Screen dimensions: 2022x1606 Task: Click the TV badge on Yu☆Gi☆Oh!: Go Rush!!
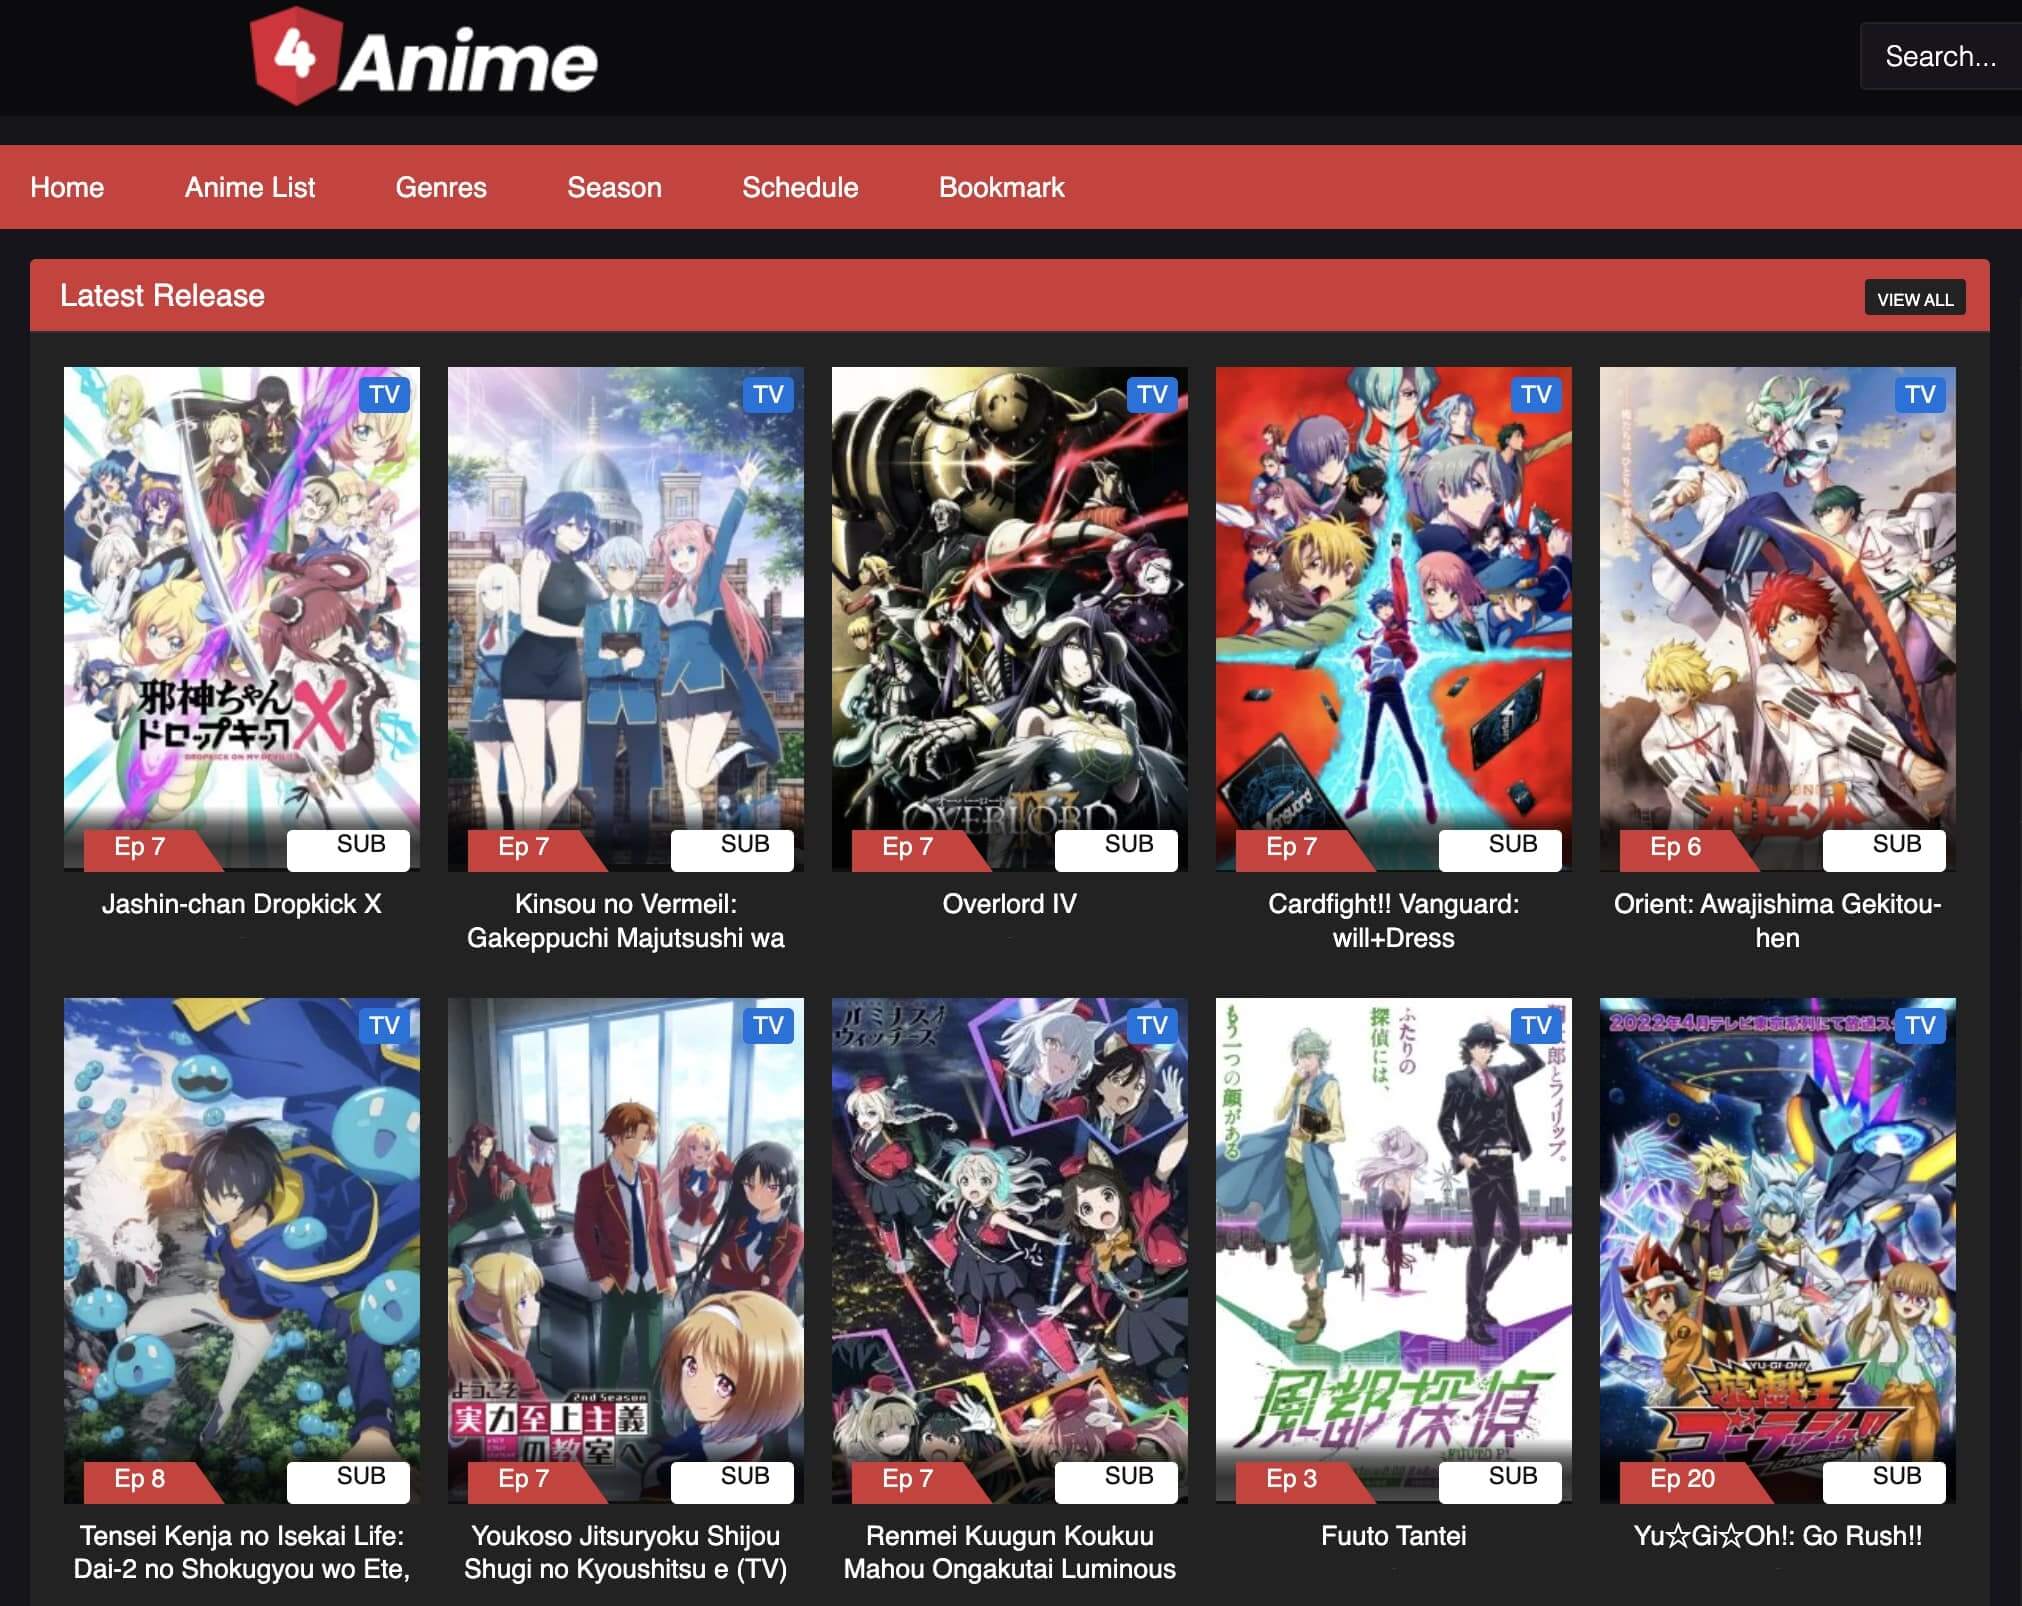click(1920, 1026)
